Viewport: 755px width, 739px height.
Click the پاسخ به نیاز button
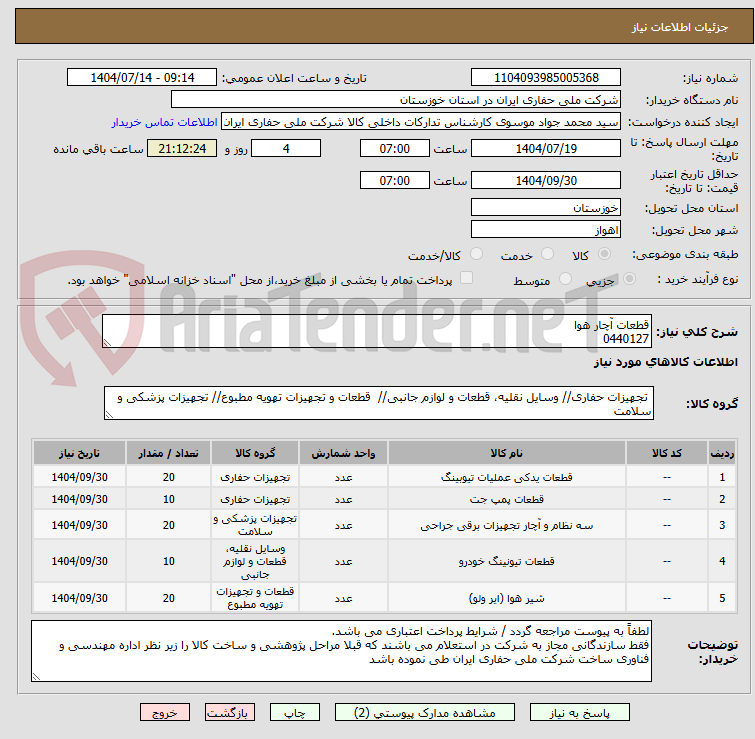pos(579,713)
